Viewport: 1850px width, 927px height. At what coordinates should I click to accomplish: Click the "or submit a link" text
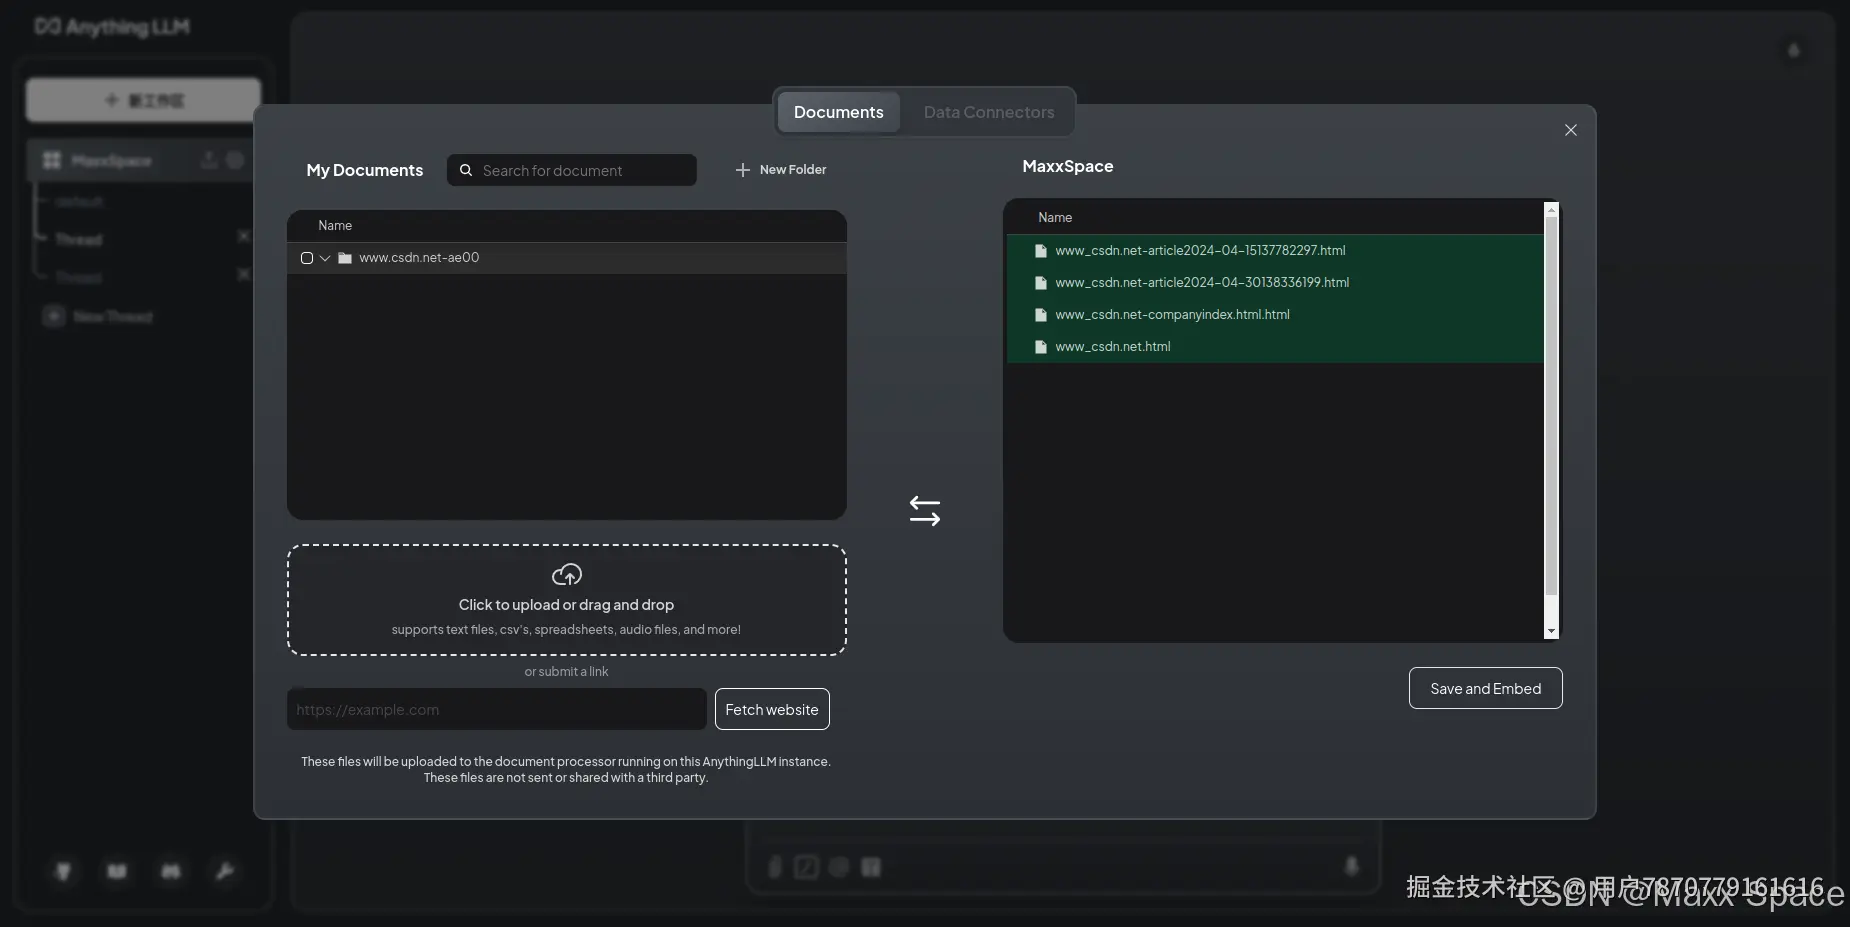(566, 672)
